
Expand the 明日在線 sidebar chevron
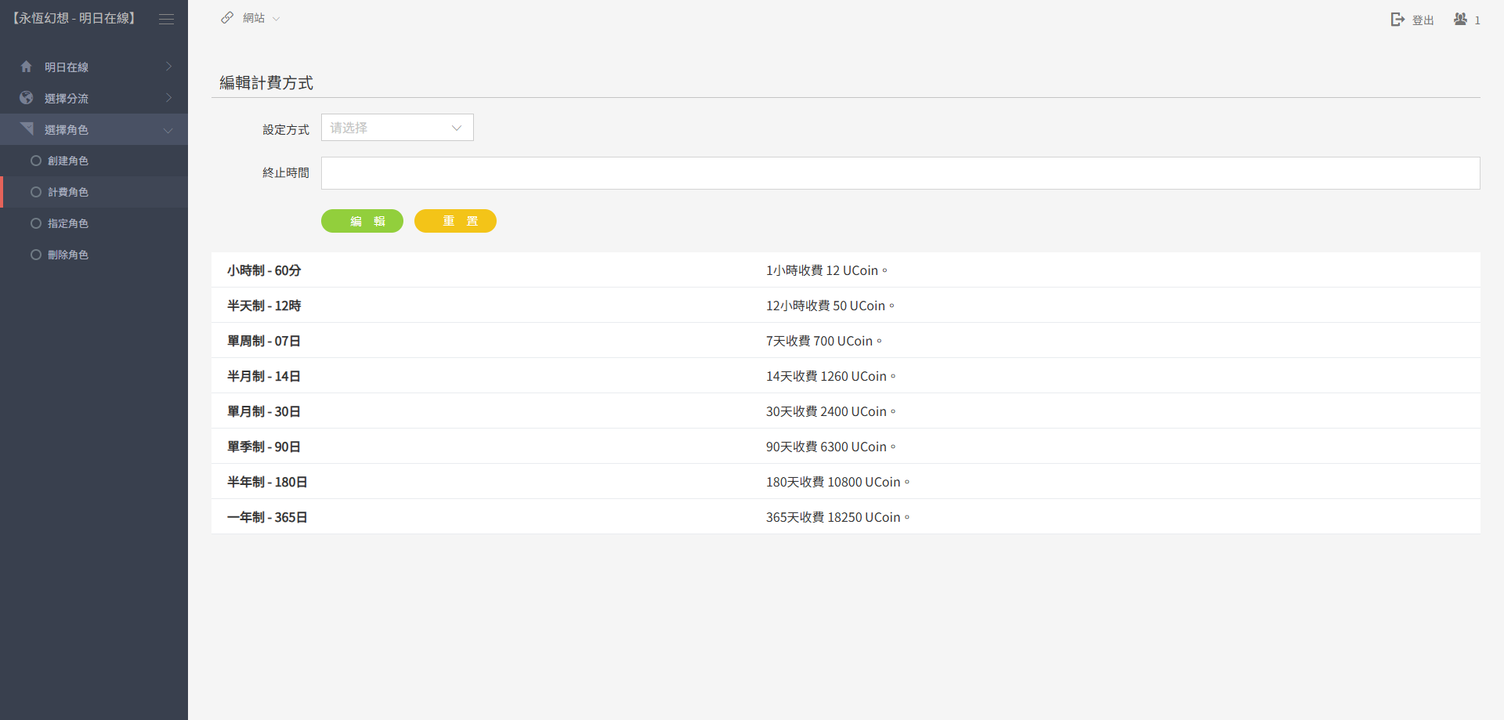tap(168, 67)
